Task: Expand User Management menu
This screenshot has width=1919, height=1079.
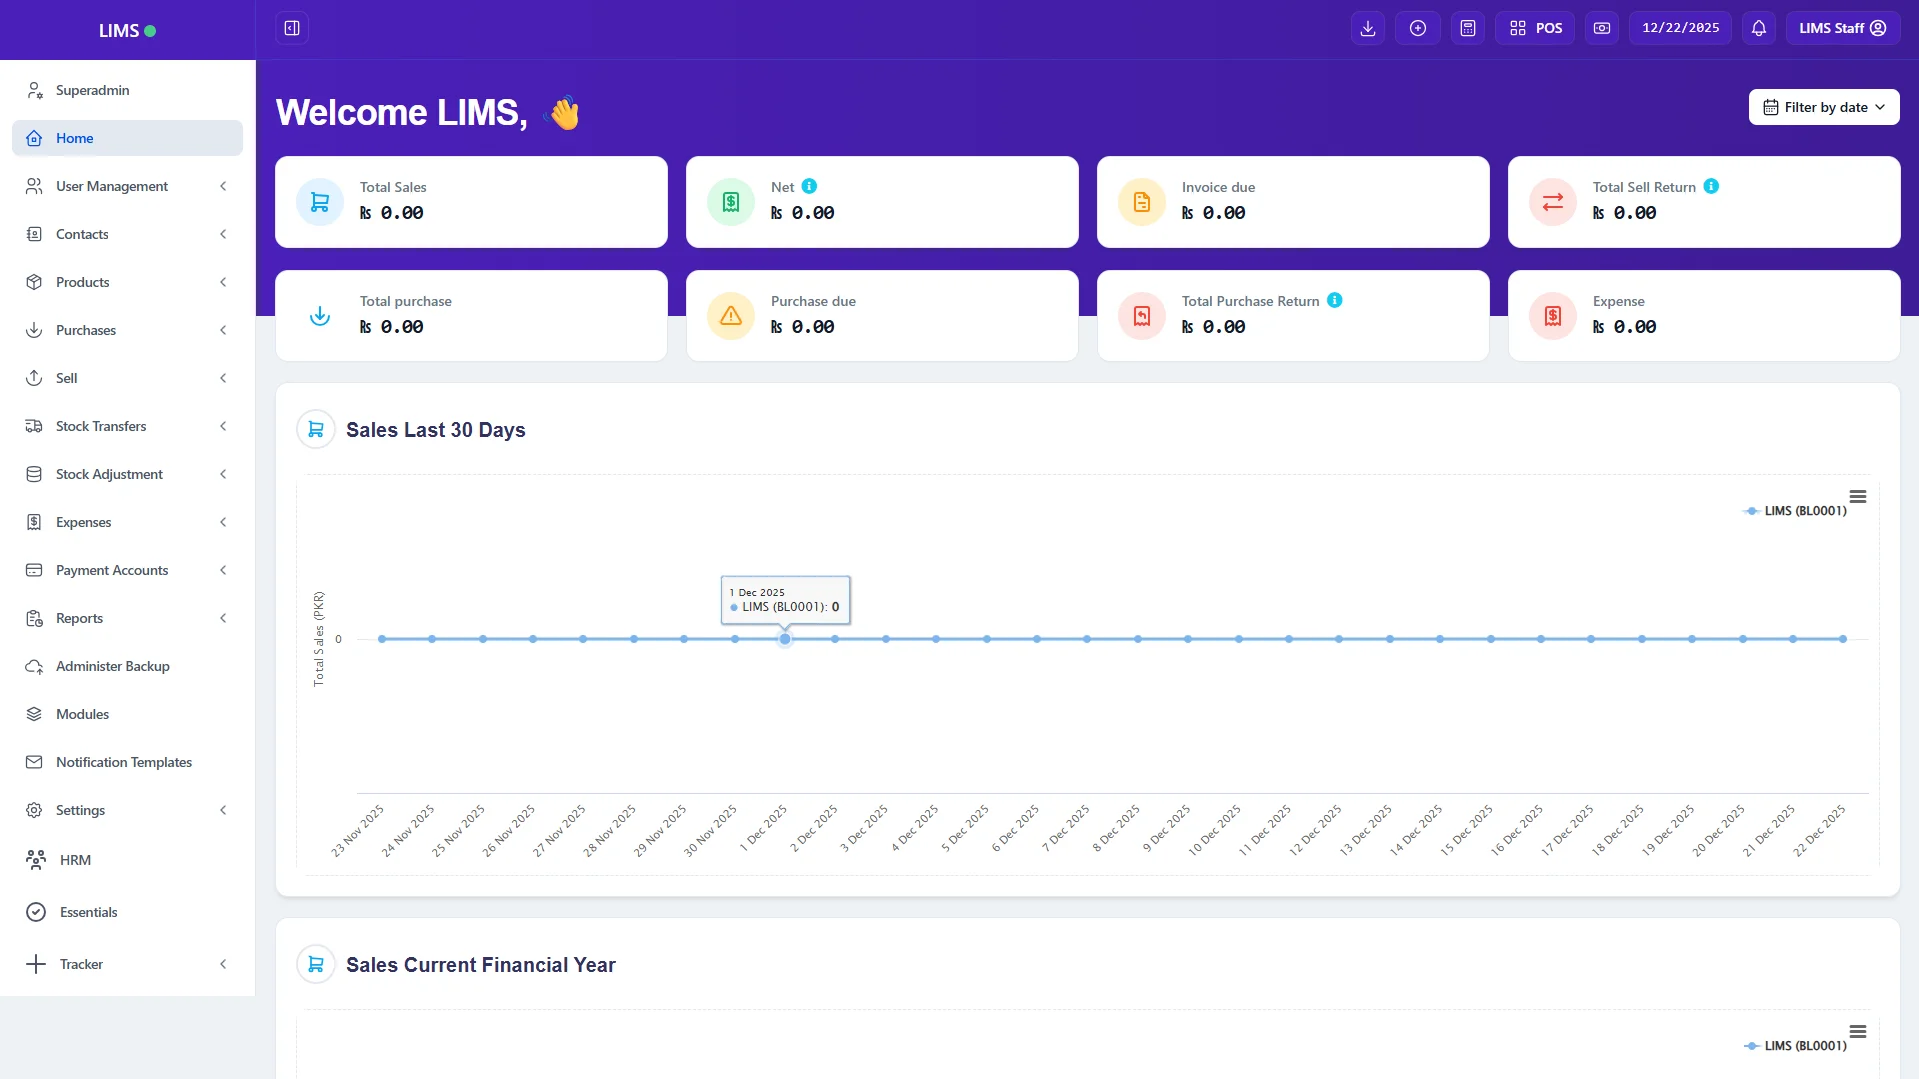Action: pos(128,186)
